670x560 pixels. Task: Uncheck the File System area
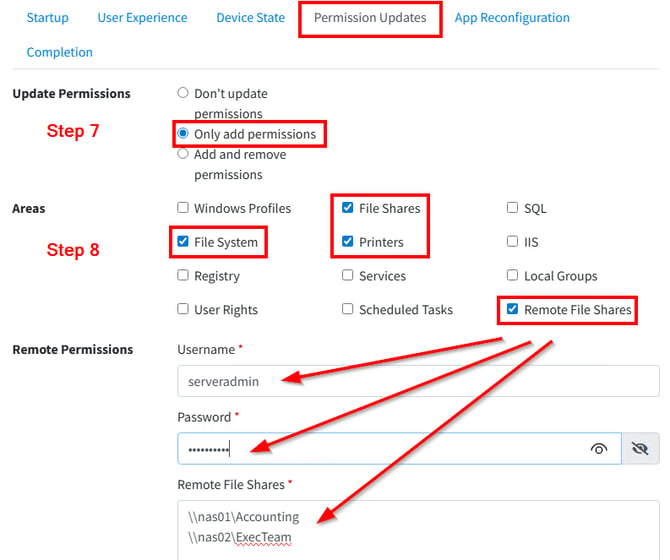183,241
